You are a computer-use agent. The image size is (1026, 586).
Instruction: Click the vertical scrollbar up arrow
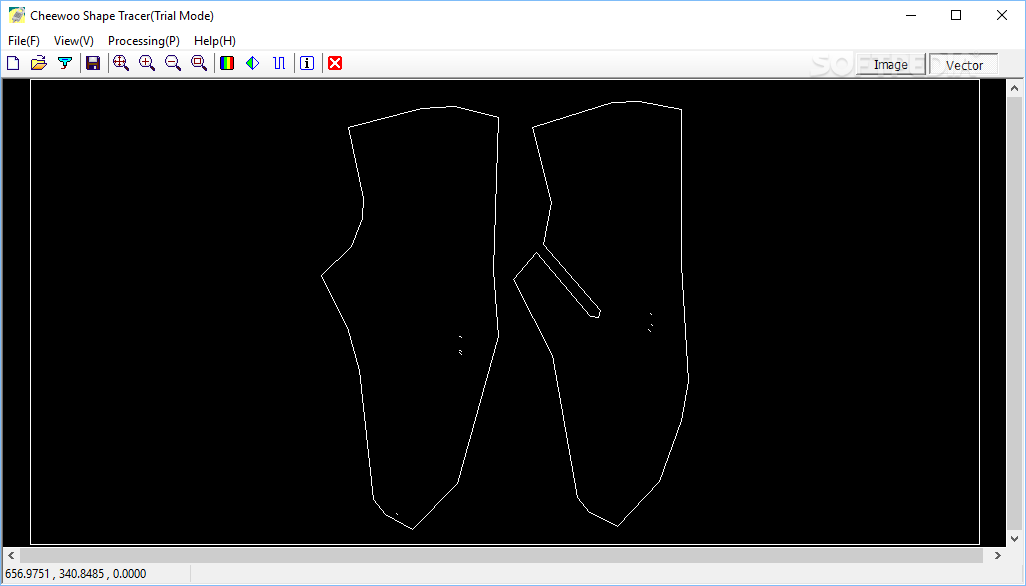click(x=1014, y=88)
